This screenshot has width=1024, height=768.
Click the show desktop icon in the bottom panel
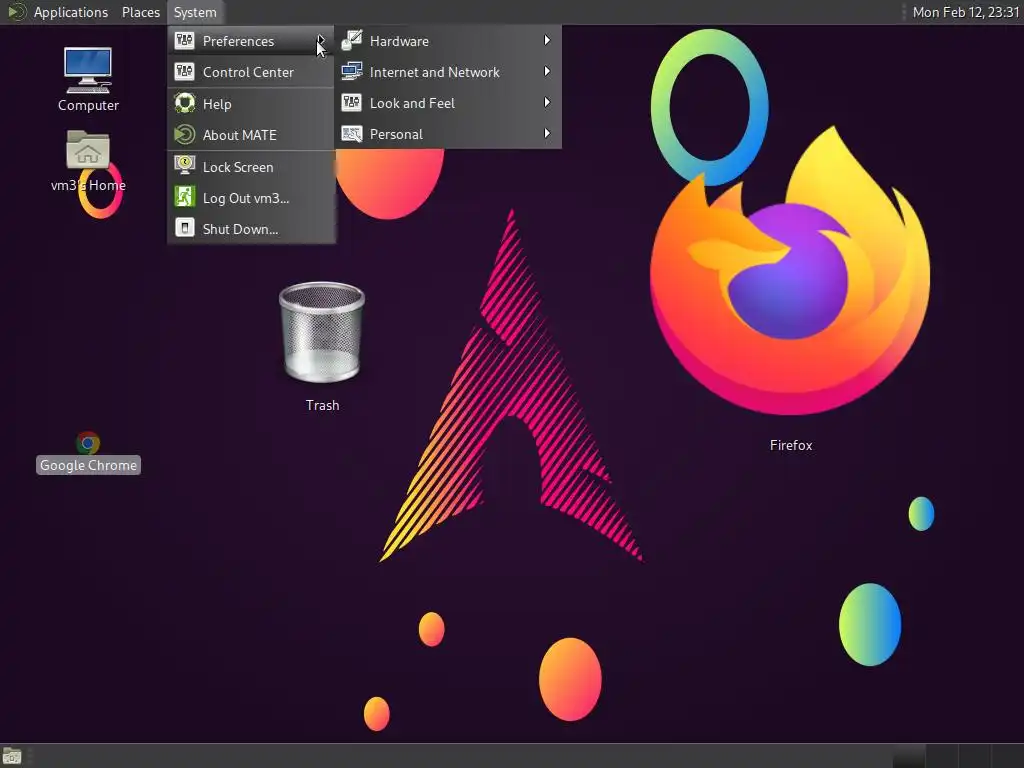tap(12, 756)
